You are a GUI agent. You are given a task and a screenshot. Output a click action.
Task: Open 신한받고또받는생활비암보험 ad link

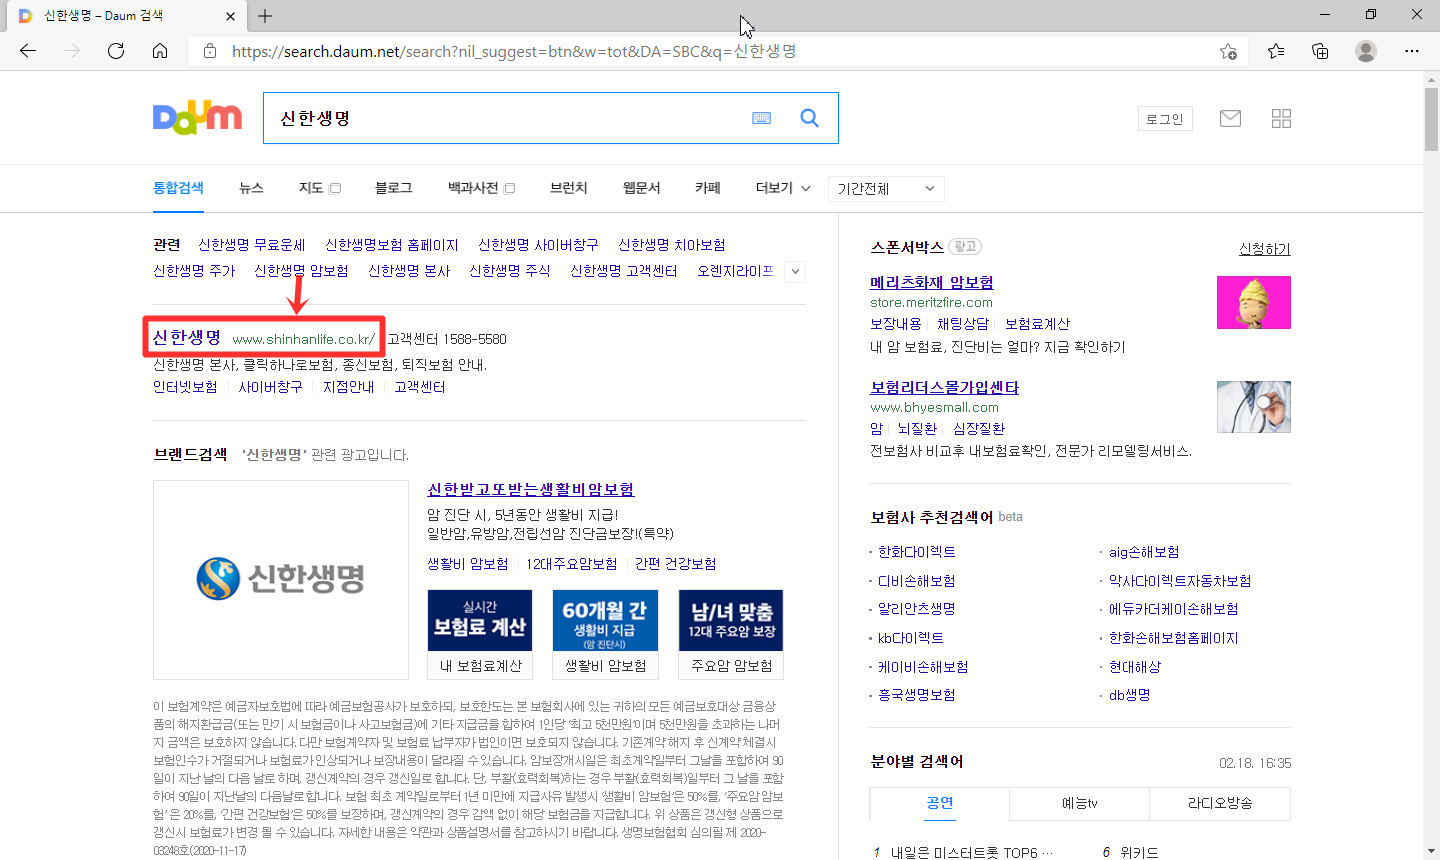coord(530,489)
